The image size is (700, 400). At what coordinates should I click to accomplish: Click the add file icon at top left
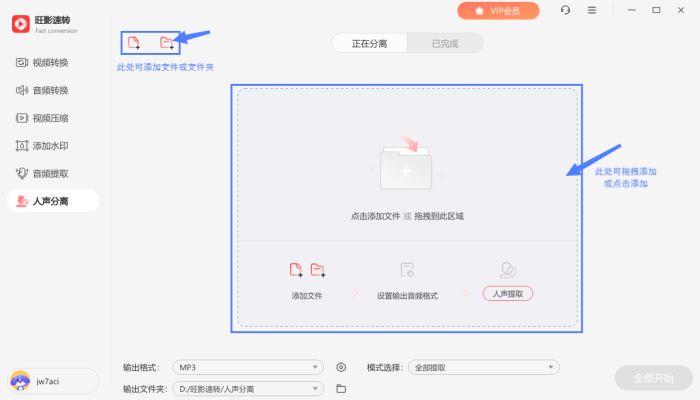134,43
